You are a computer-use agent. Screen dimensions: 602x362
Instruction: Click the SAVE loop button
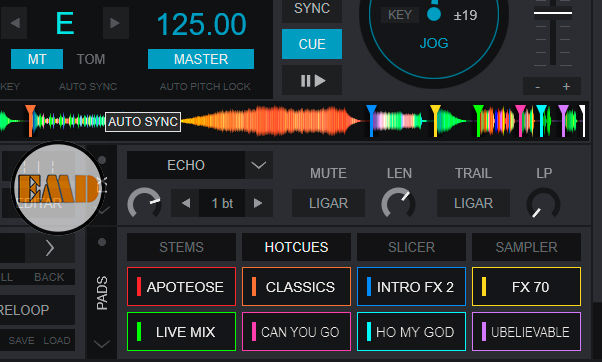coord(22,341)
